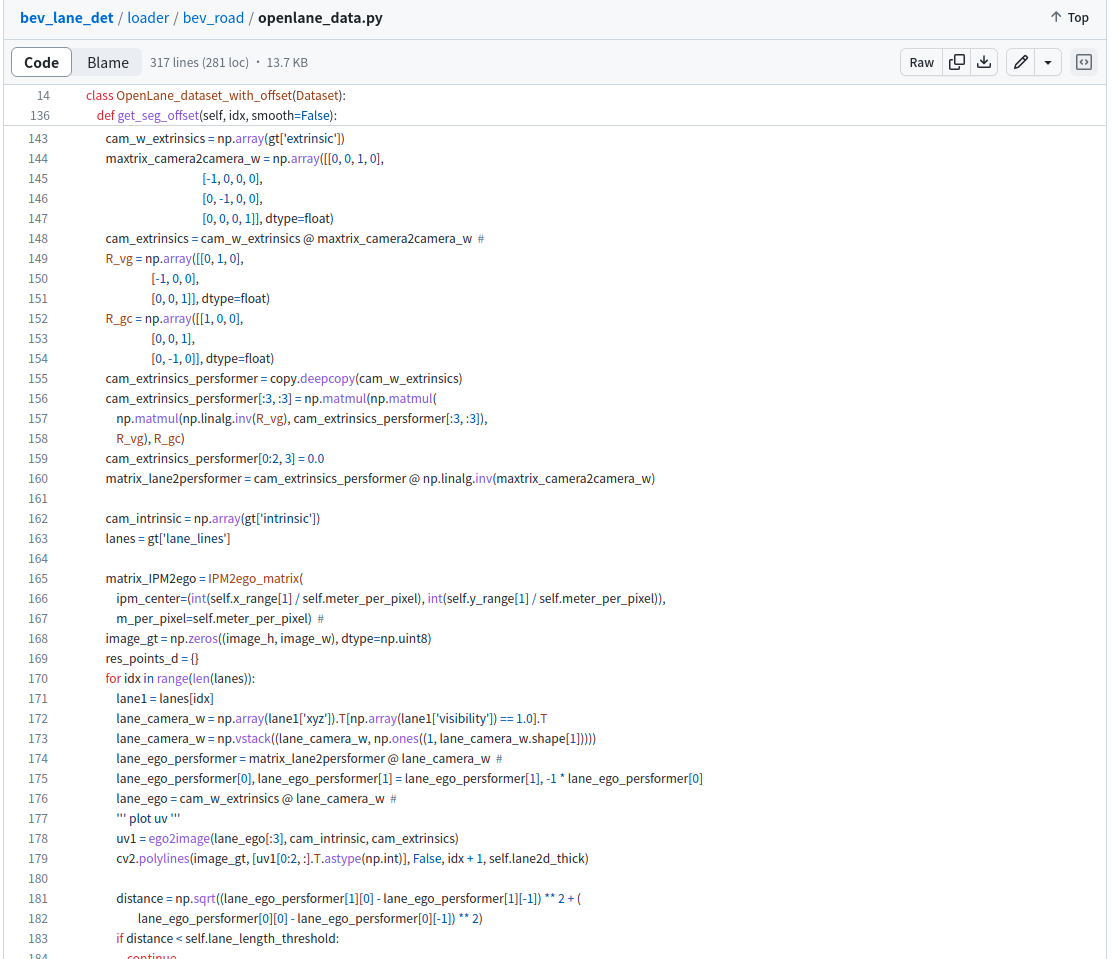The width and height of the screenshot is (1116, 959).
Task: Click the download raw file icon
Action: point(984,62)
